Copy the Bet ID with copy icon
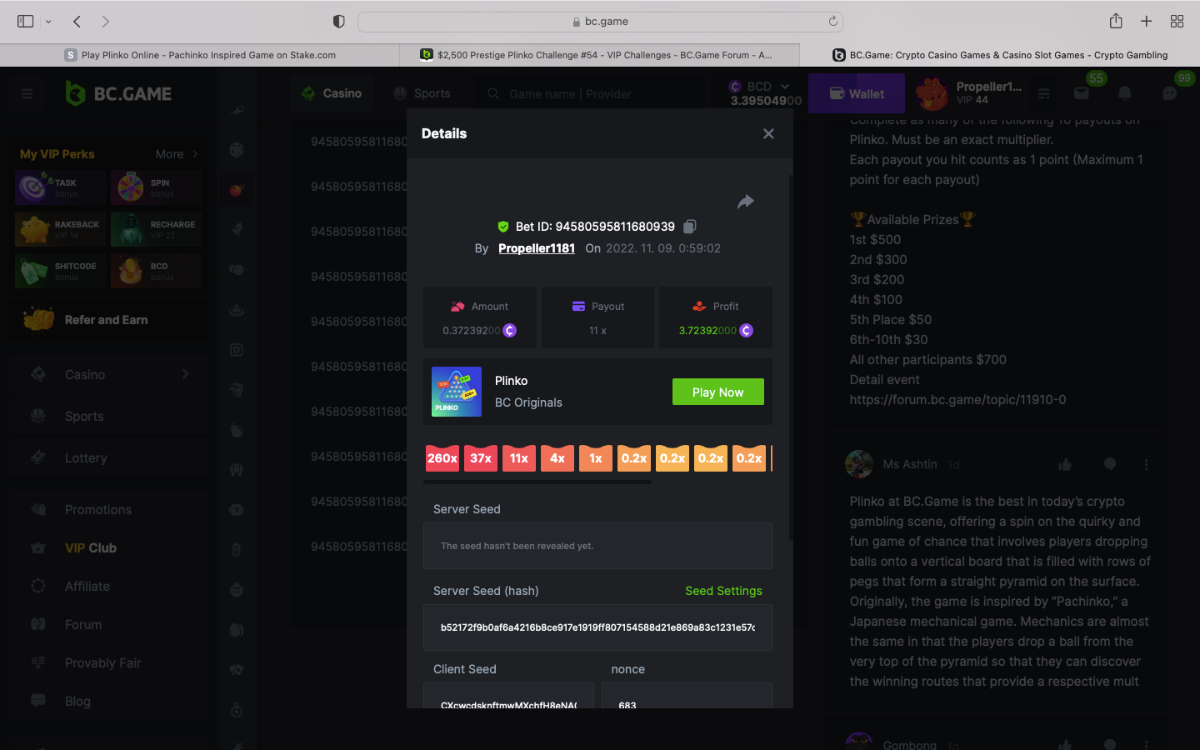The height and width of the screenshot is (750, 1200). tap(690, 227)
